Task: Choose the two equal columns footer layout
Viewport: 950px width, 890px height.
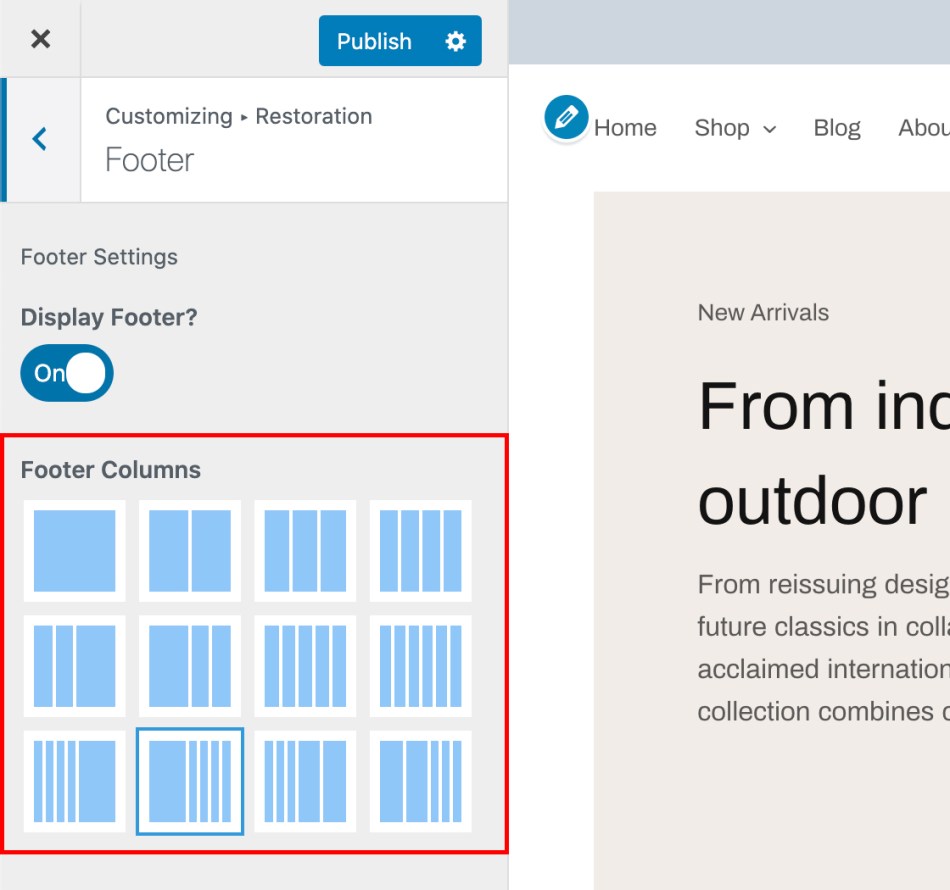Action: pos(190,551)
